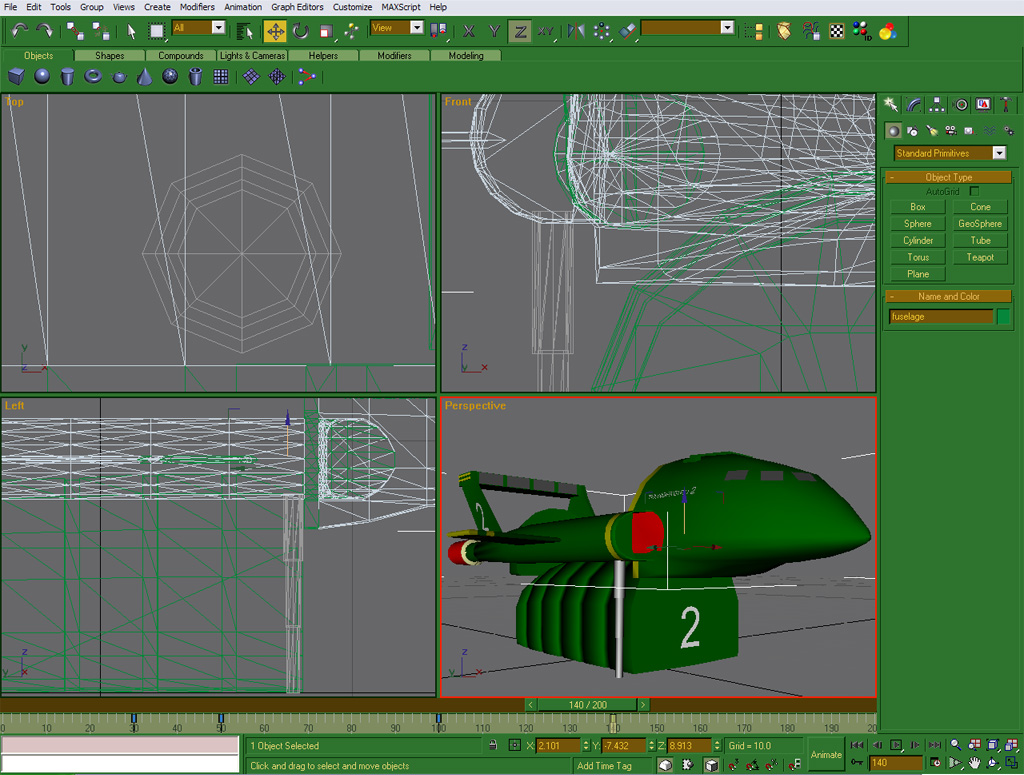Viewport: 1024px width, 775px height.
Task: Collapse the Name and Color rollout
Action: [948, 296]
